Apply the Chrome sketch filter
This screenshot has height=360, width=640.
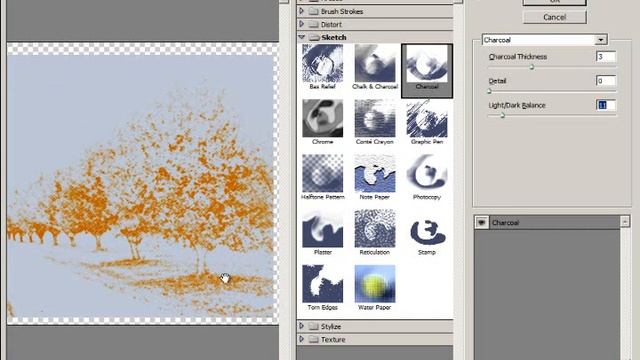pos(322,118)
